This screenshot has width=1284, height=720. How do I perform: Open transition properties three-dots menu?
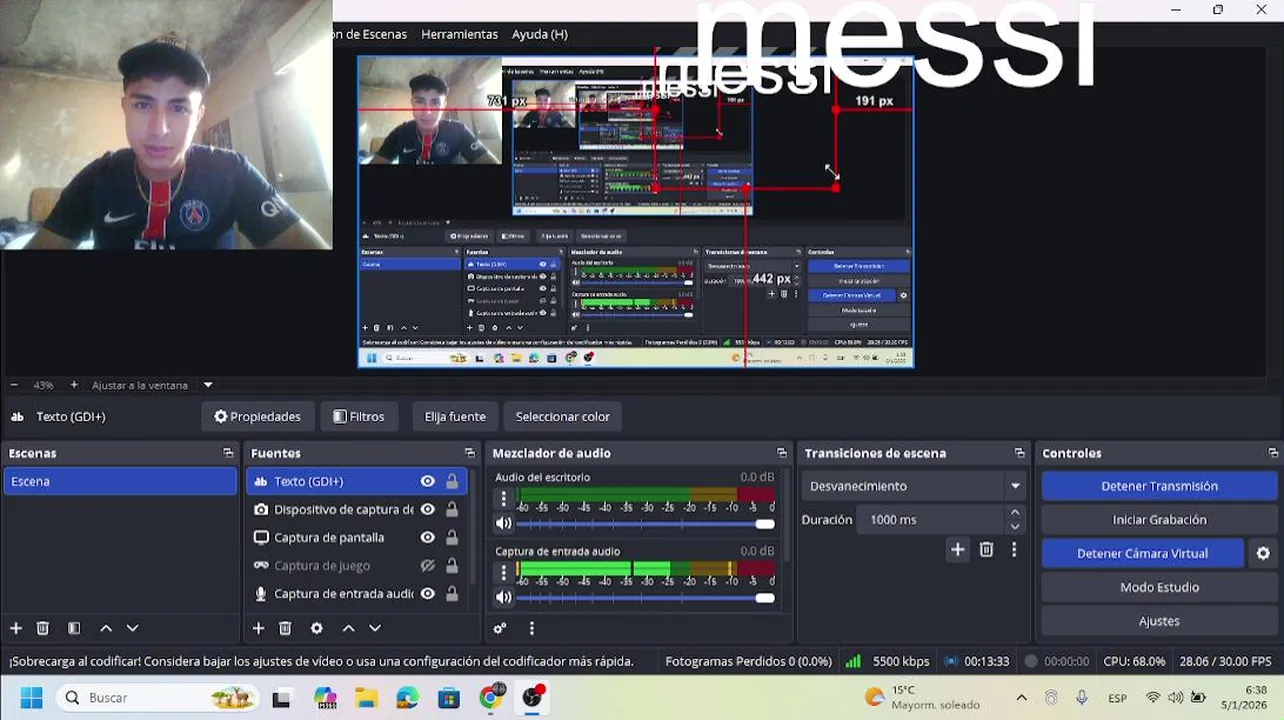(x=1014, y=549)
